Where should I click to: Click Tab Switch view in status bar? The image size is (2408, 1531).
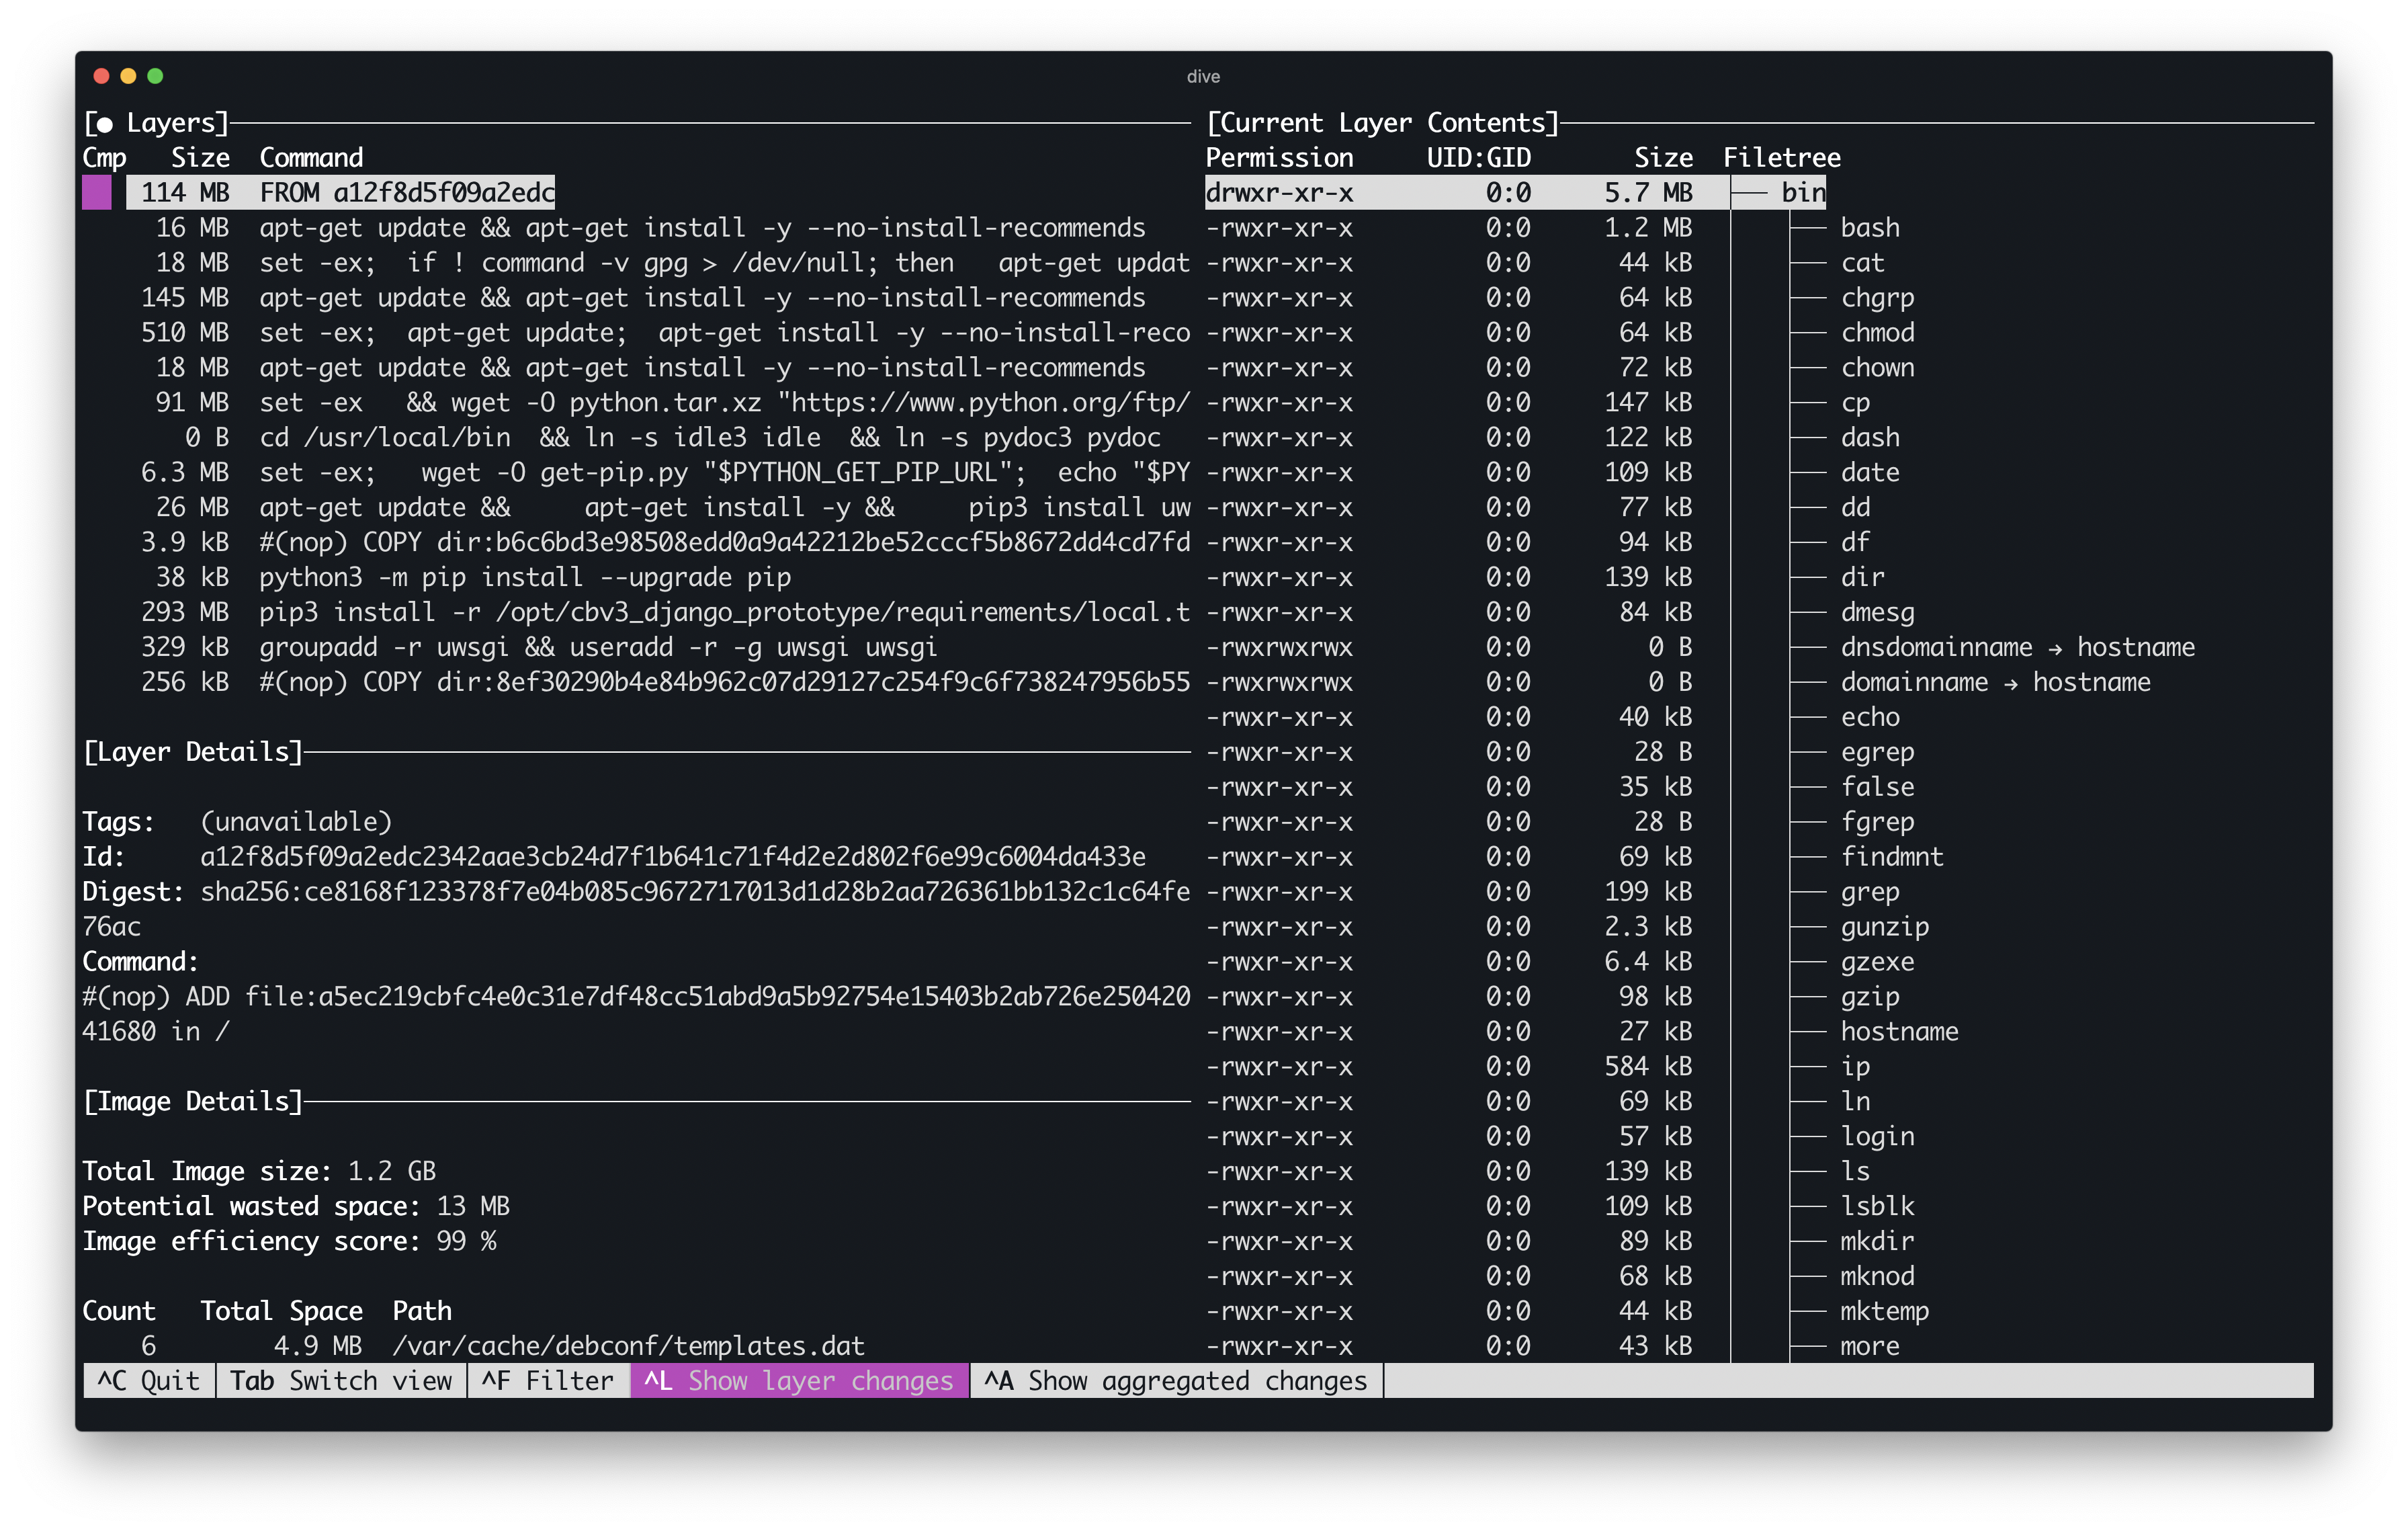click(x=341, y=1380)
